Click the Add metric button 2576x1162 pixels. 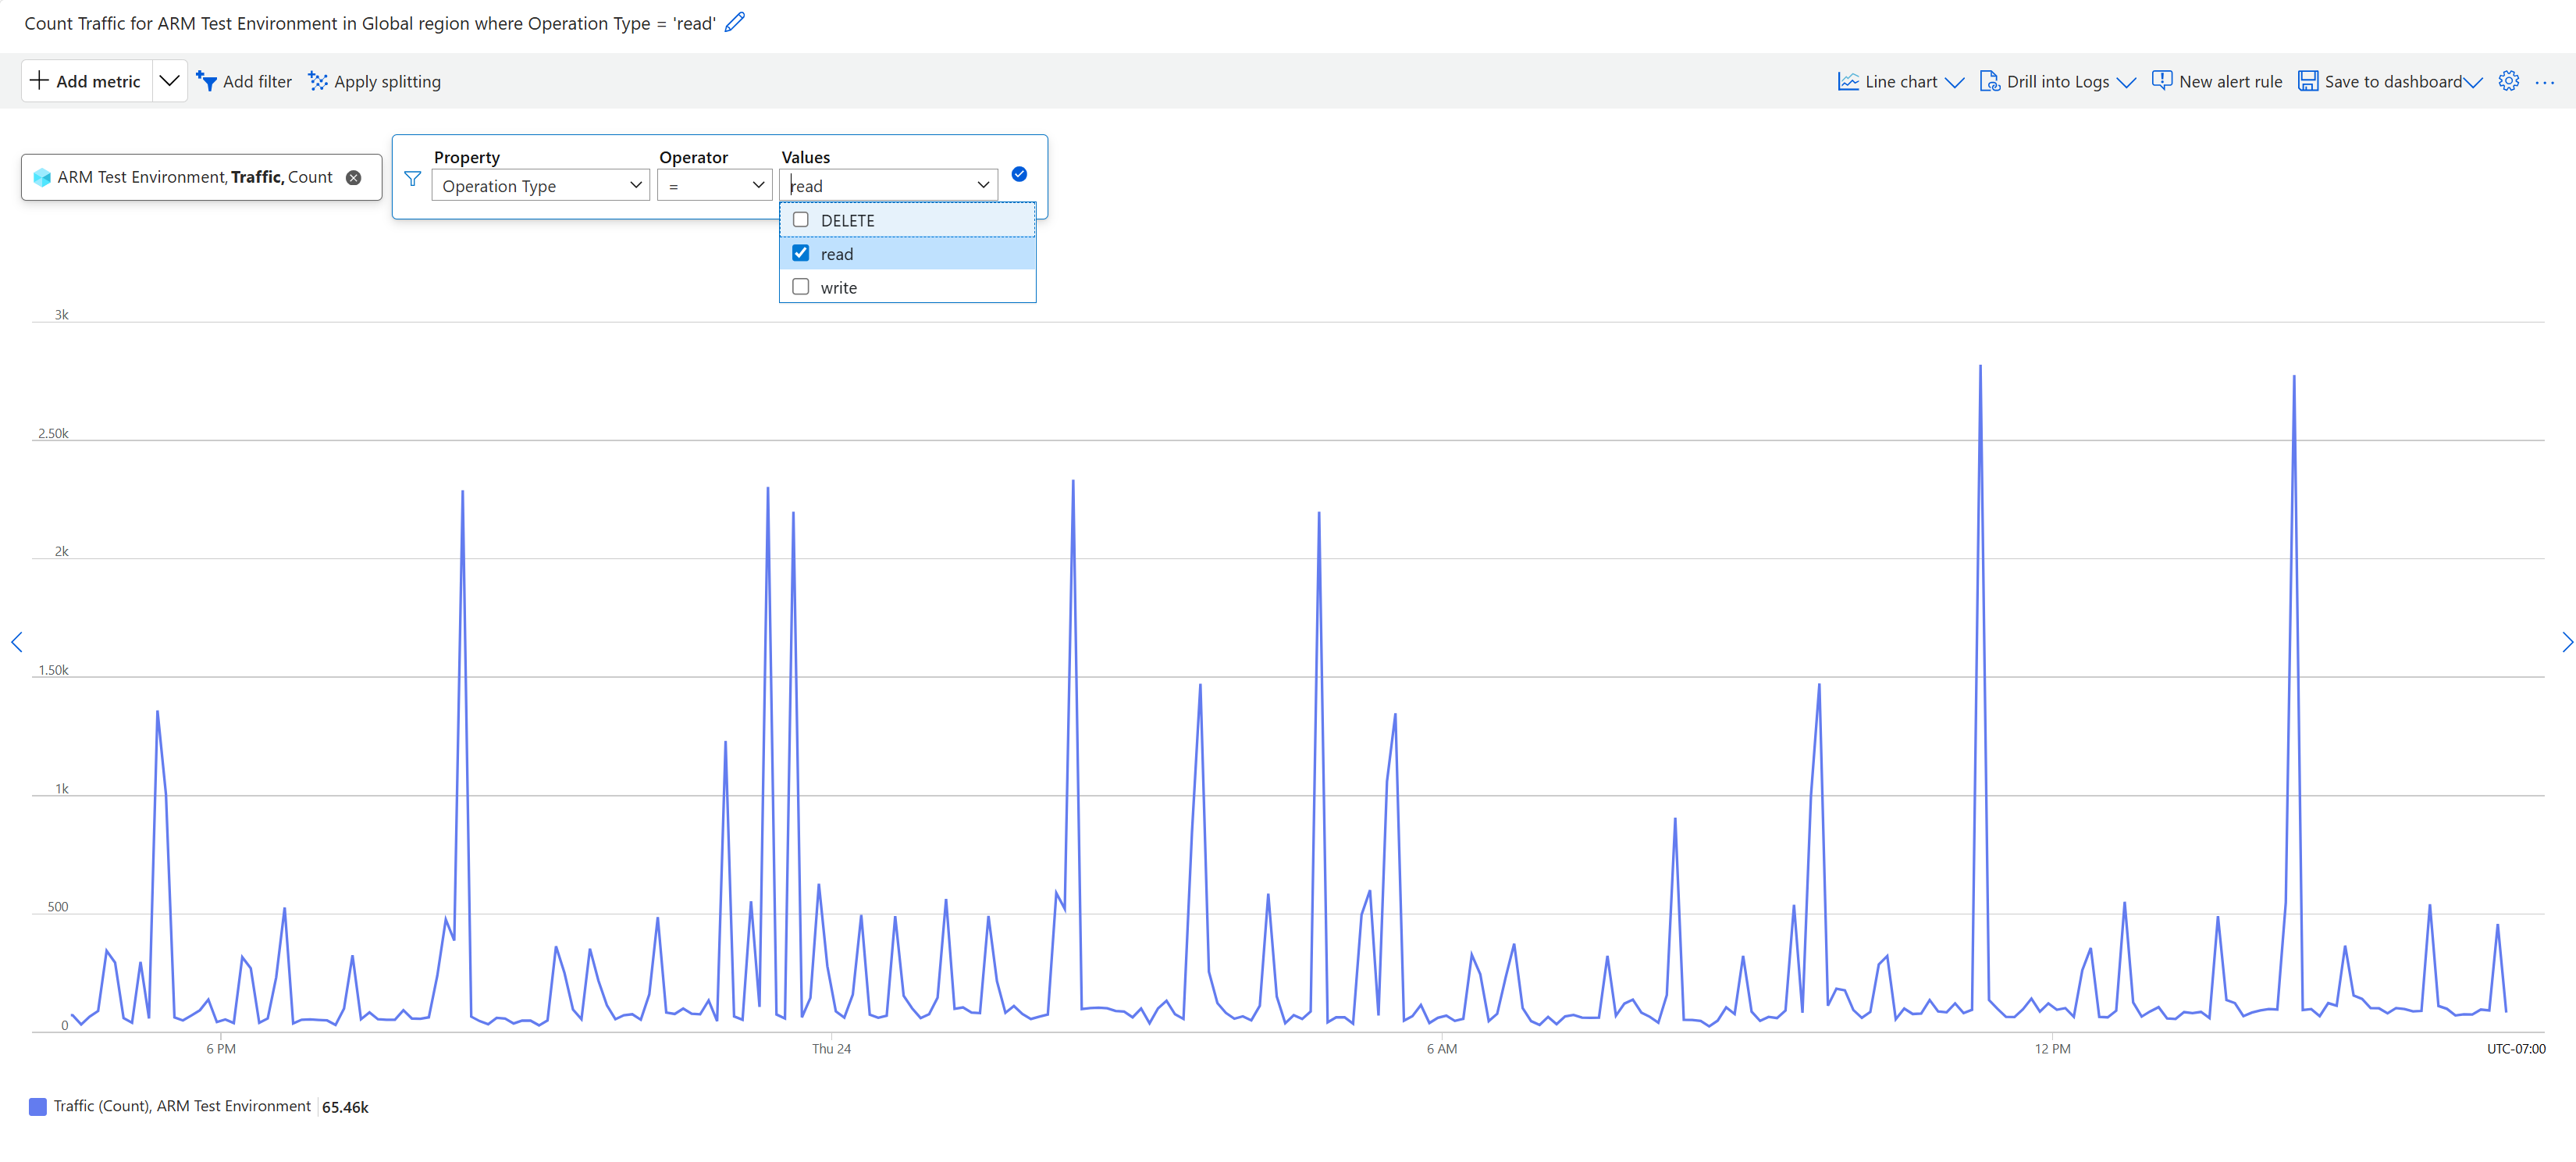(x=84, y=80)
